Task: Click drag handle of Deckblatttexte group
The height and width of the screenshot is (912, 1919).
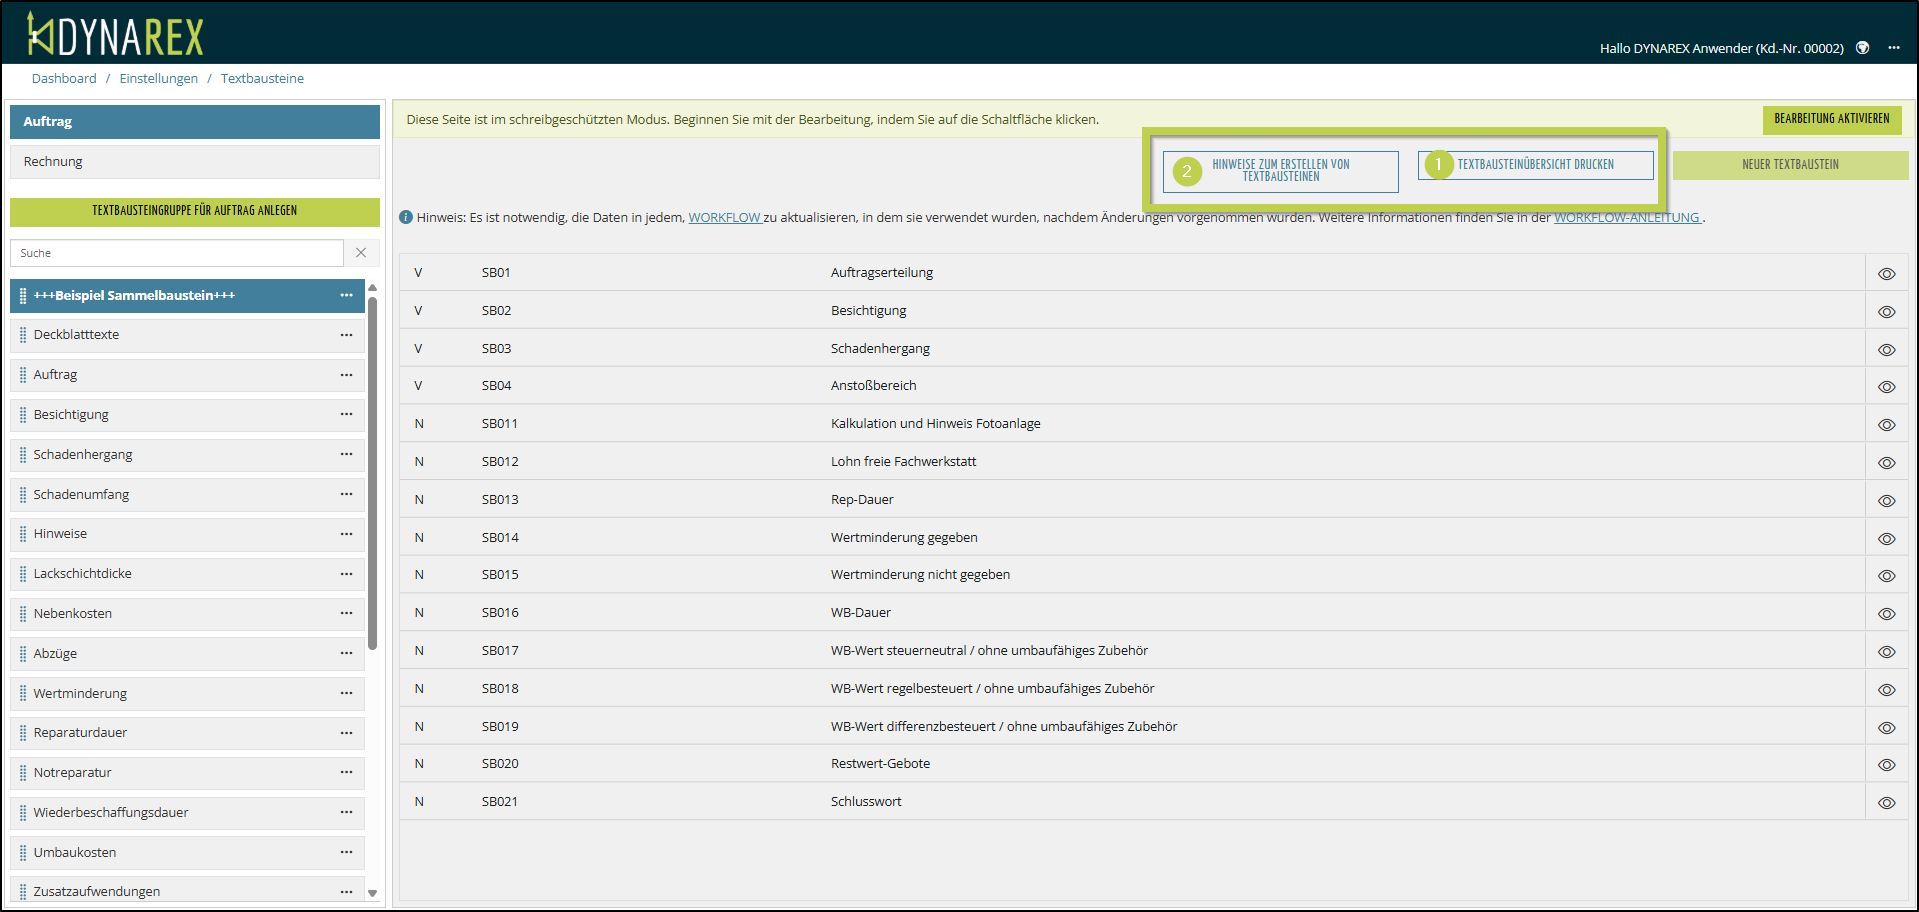Action: [23, 335]
